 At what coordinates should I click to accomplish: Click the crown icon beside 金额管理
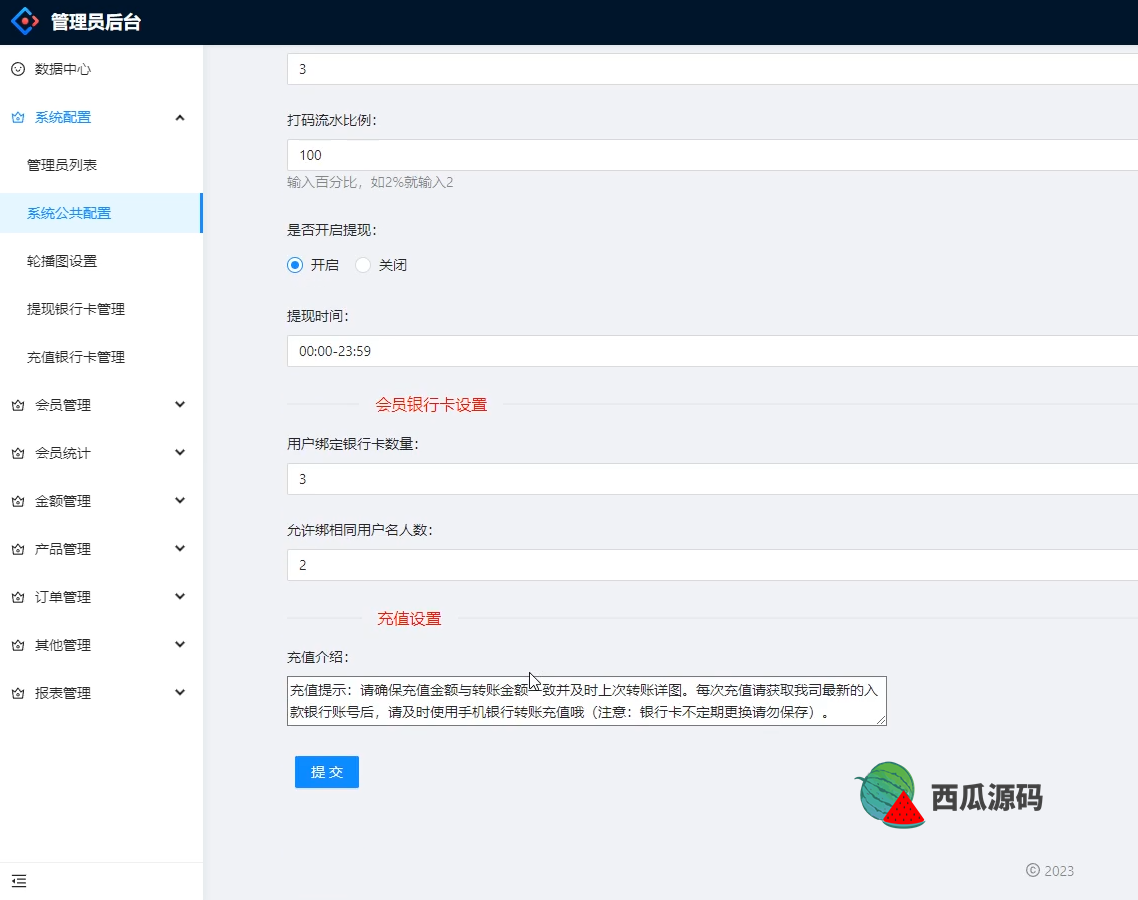[18, 501]
